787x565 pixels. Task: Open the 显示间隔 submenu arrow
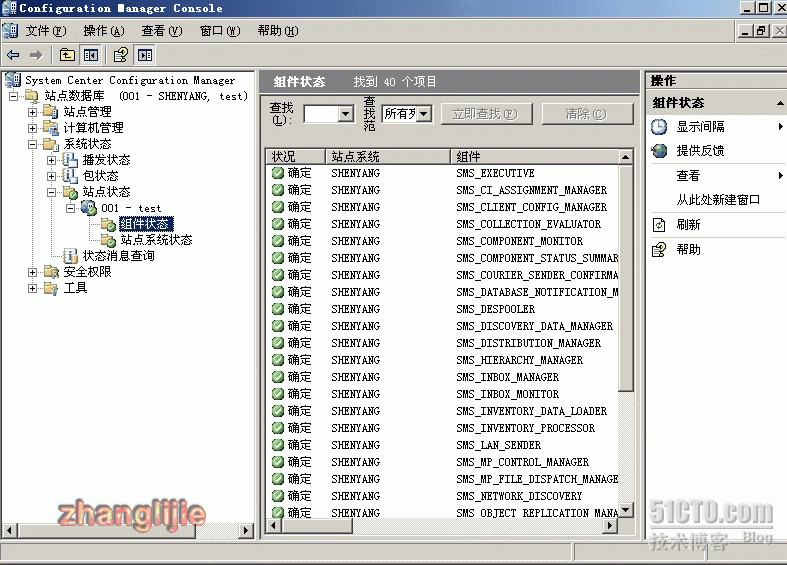coord(780,126)
